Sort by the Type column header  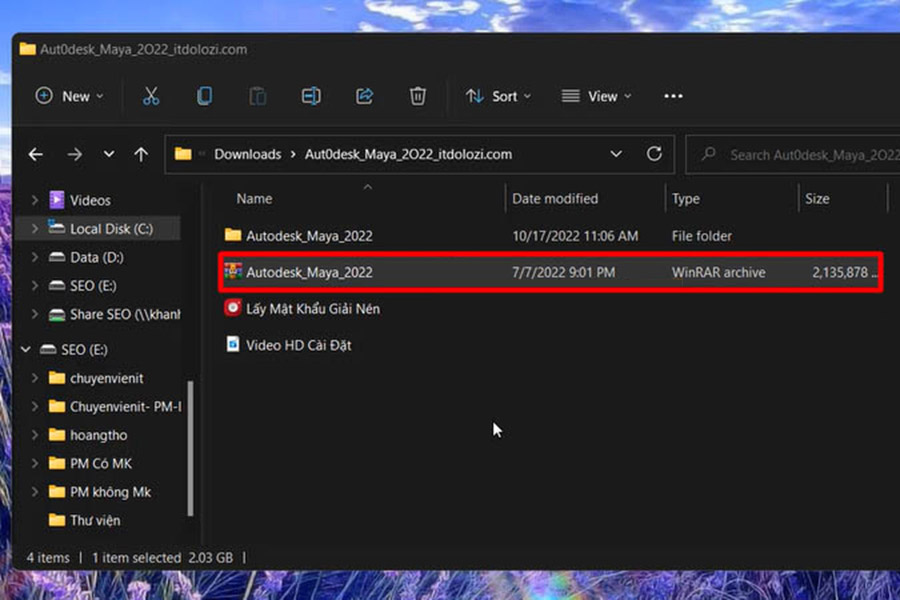(x=686, y=199)
